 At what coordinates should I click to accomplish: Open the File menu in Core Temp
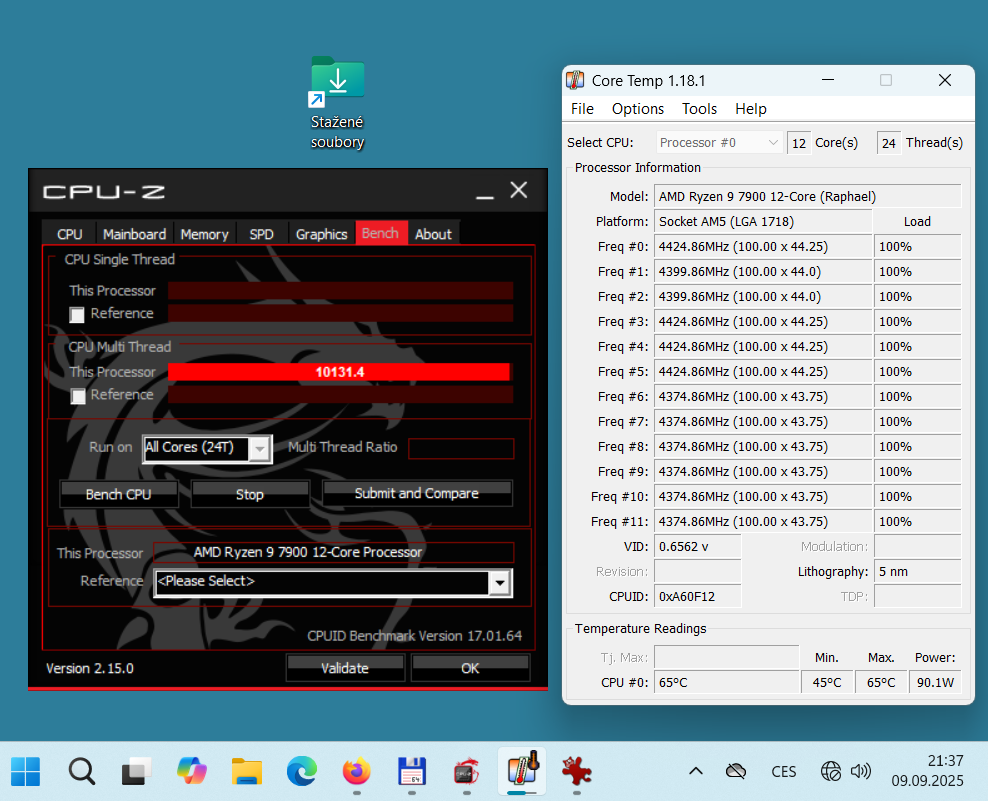coord(582,109)
